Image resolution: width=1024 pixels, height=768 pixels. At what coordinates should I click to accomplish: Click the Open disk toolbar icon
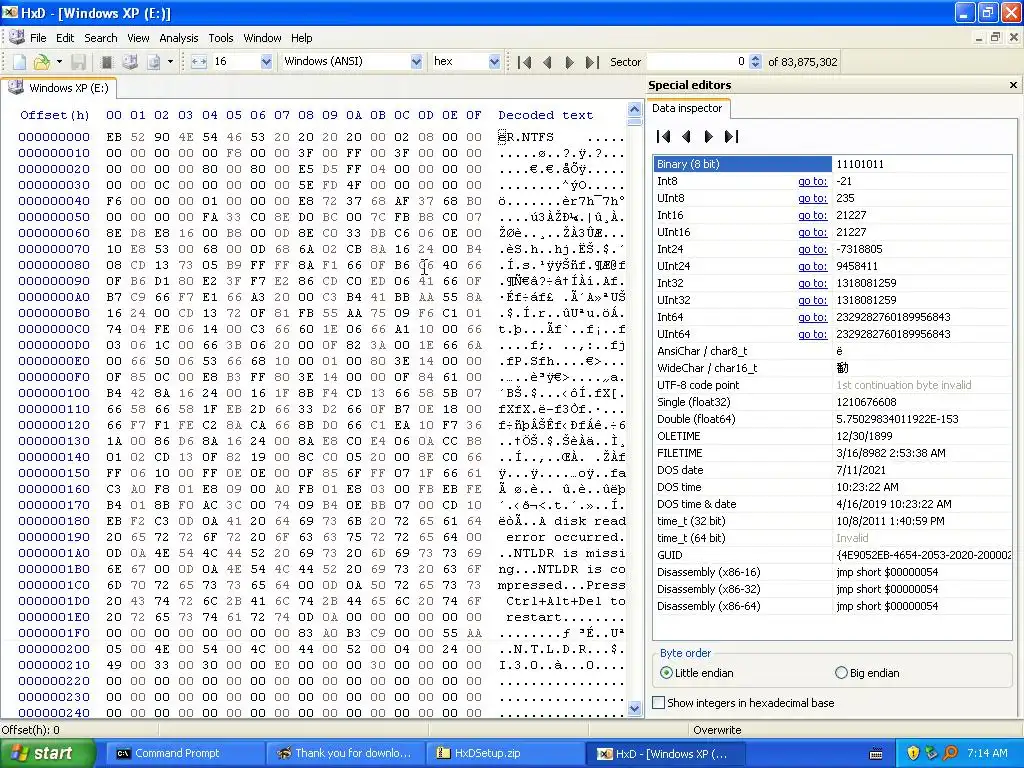(x=130, y=62)
